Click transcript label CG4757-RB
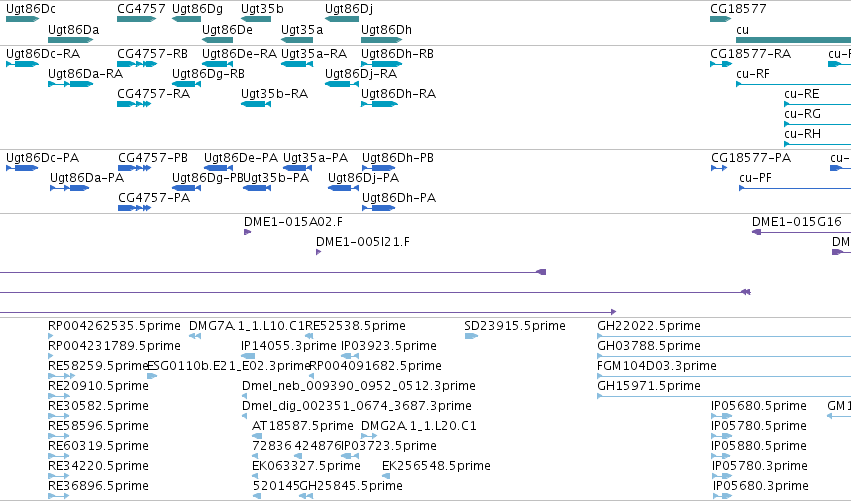Screen dimensions: 851x501 click(153, 54)
